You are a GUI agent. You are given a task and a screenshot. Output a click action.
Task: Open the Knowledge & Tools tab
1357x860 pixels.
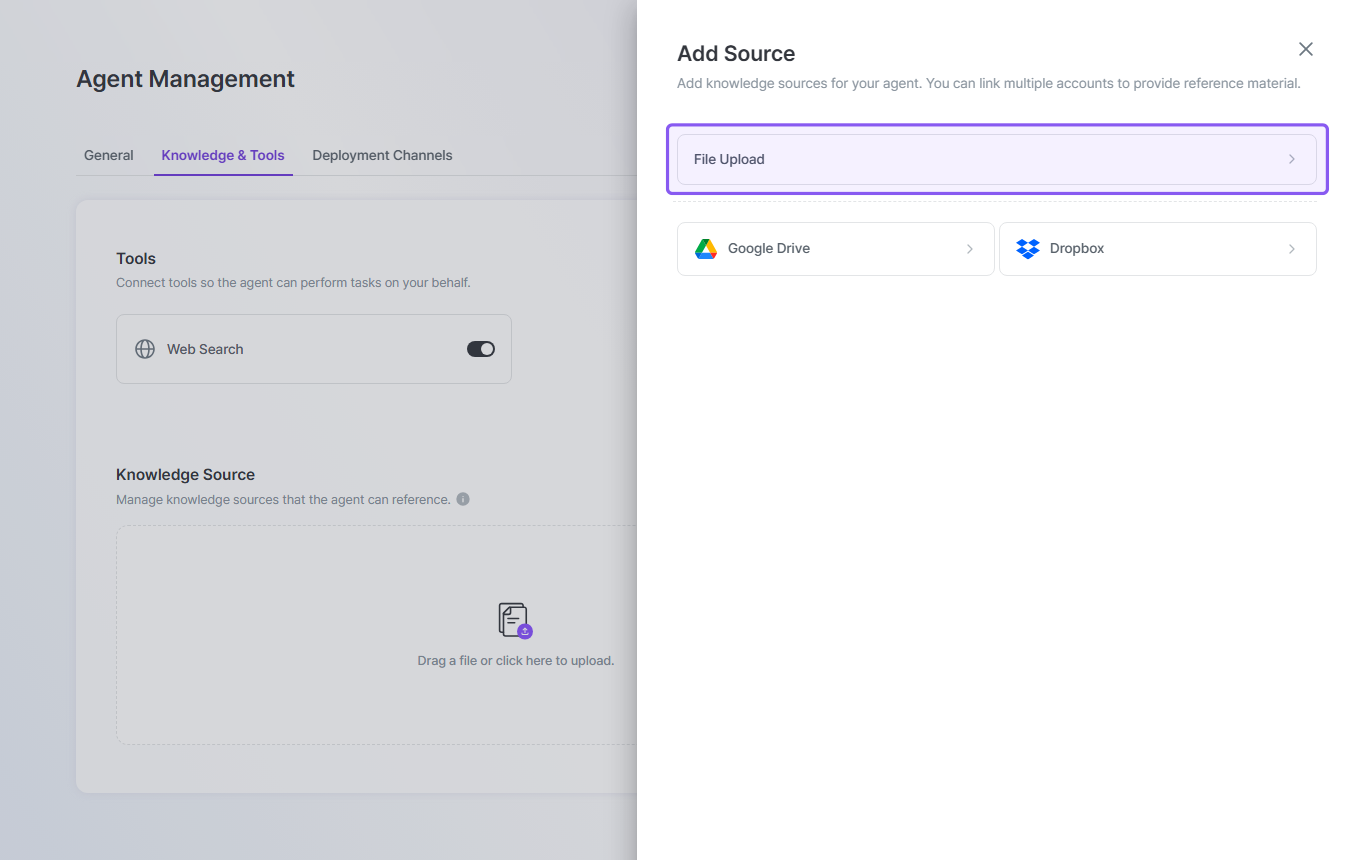[223, 155]
